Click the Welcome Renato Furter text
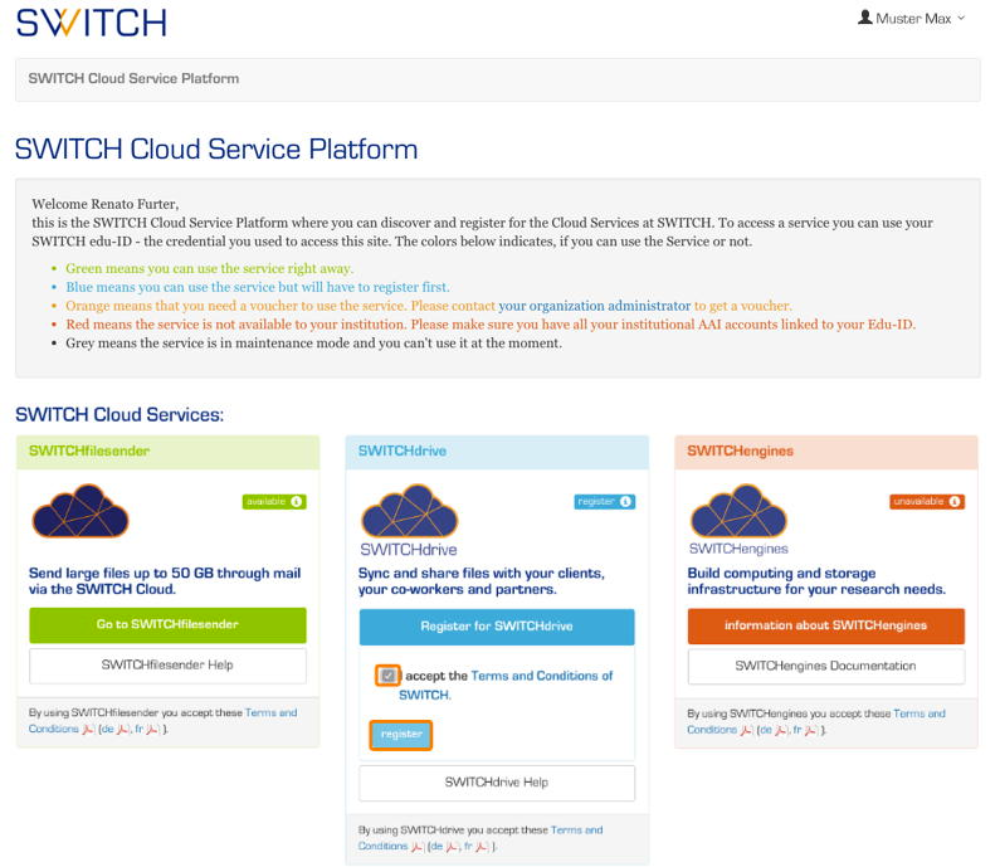The width and height of the screenshot is (1000, 867). coord(105,204)
